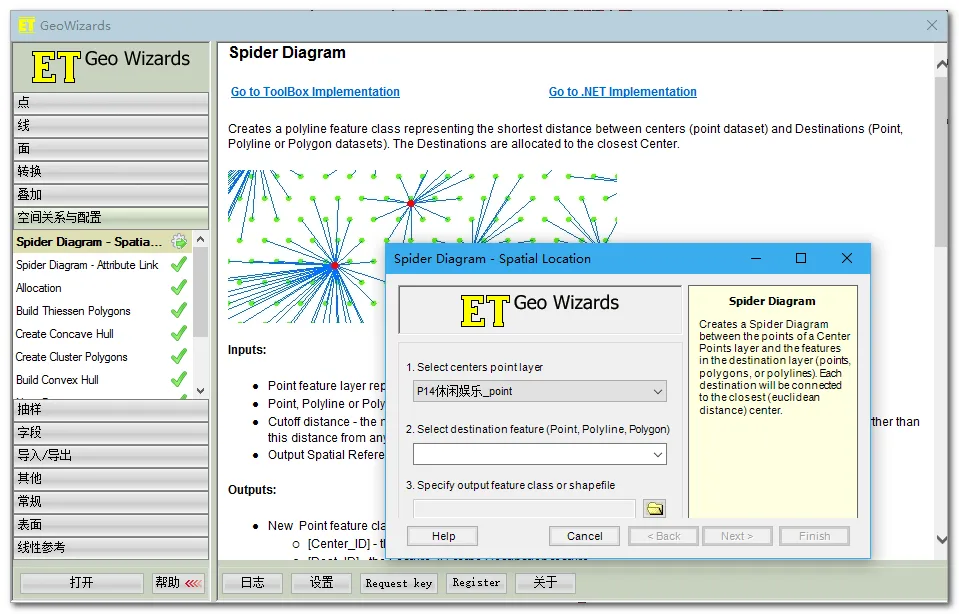Expand the 点 category
The width and height of the screenshot is (959, 614).
(x=111, y=102)
